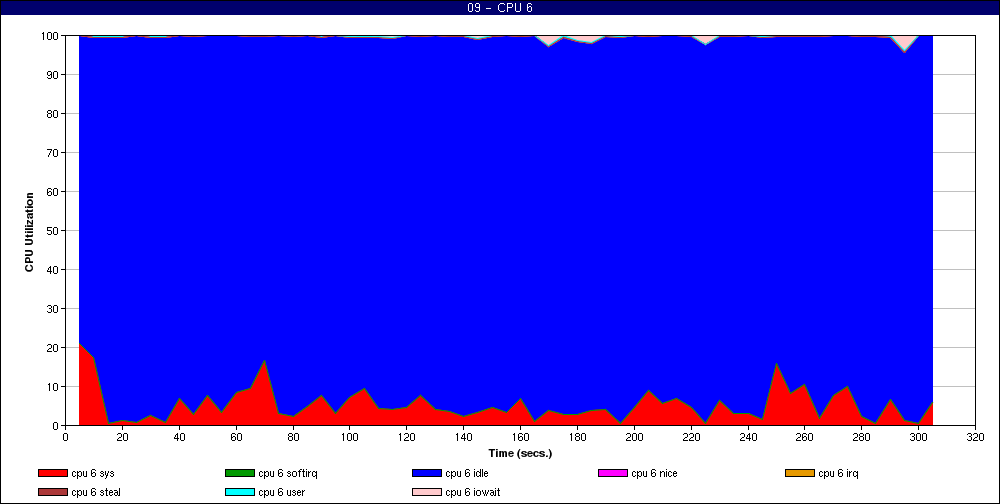Click the chart title '09 - CPU 6'

500,8
